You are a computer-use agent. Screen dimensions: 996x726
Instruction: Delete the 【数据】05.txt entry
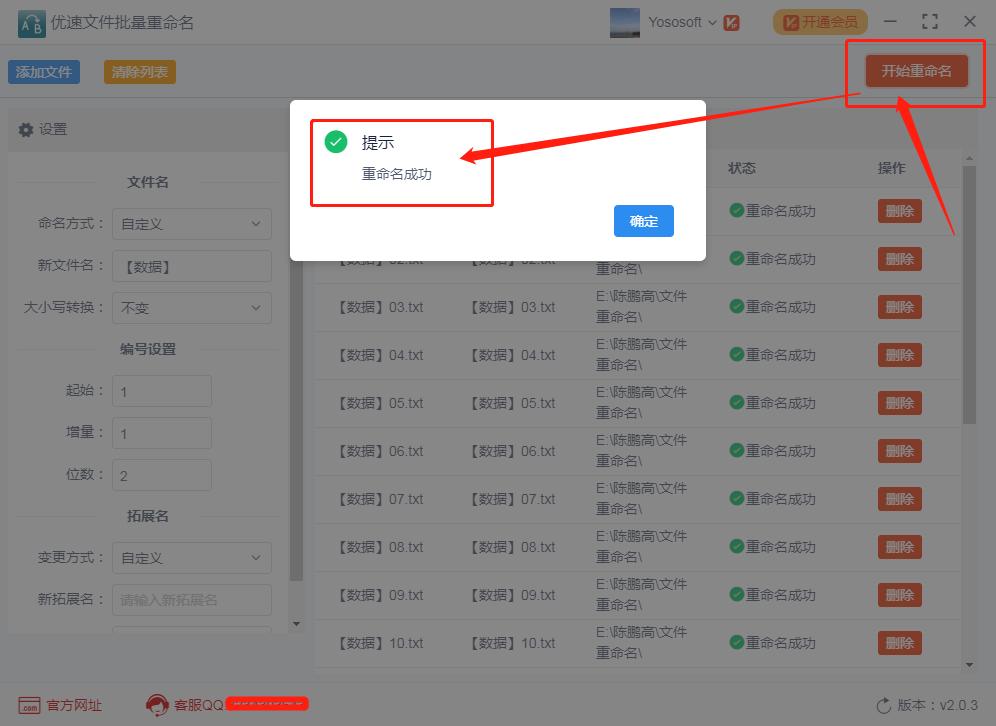898,403
